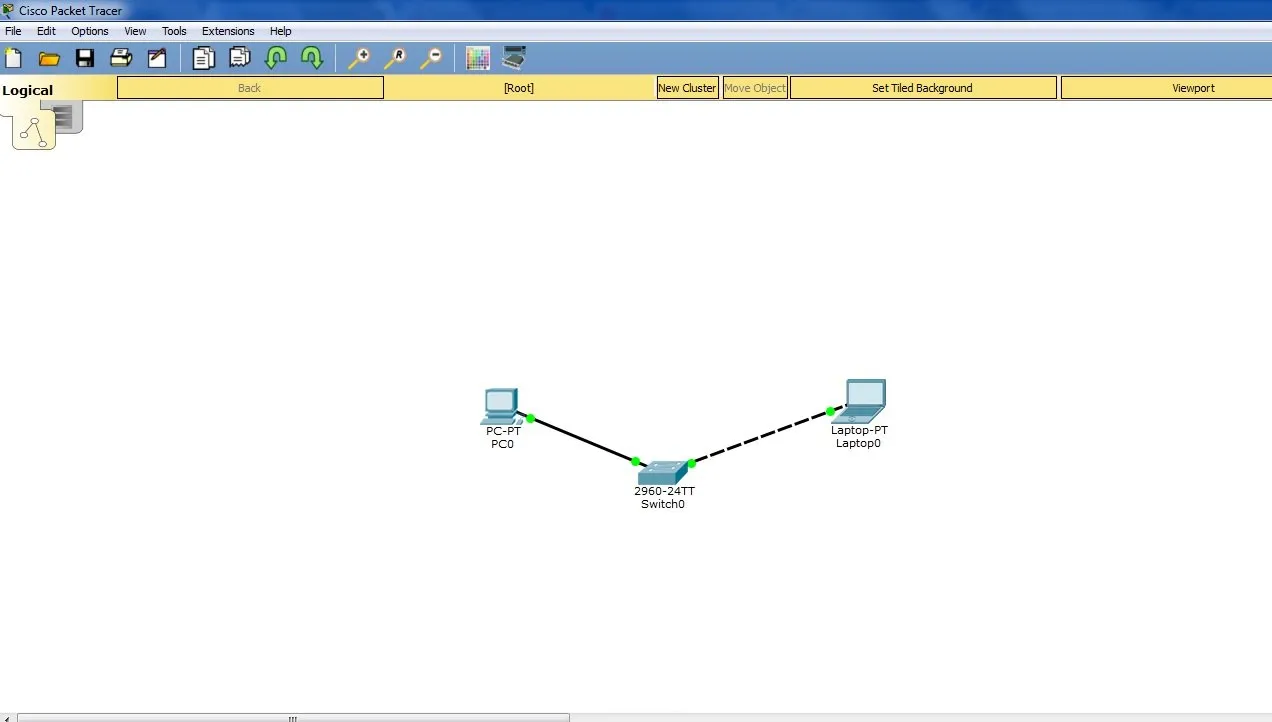This screenshot has height=722, width=1272.
Task: Zoom out of the workspace
Action: point(431,58)
